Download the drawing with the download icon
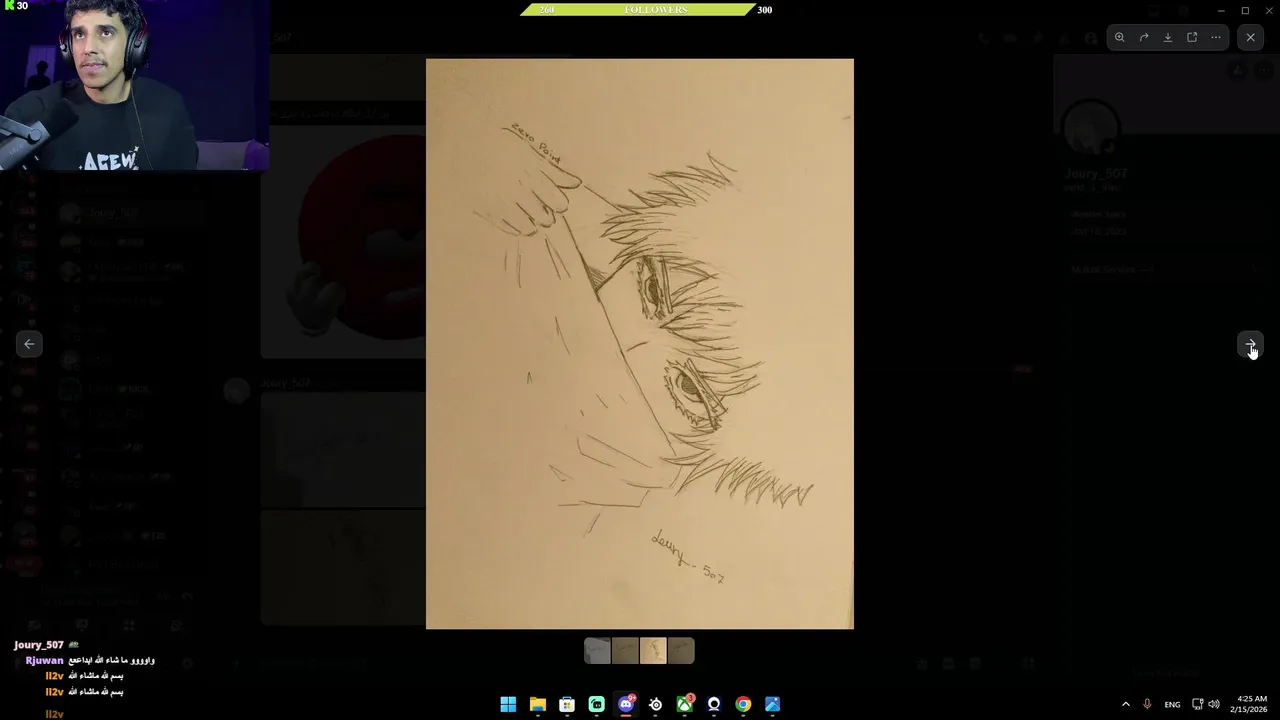The height and width of the screenshot is (720, 1280). click(x=1168, y=37)
